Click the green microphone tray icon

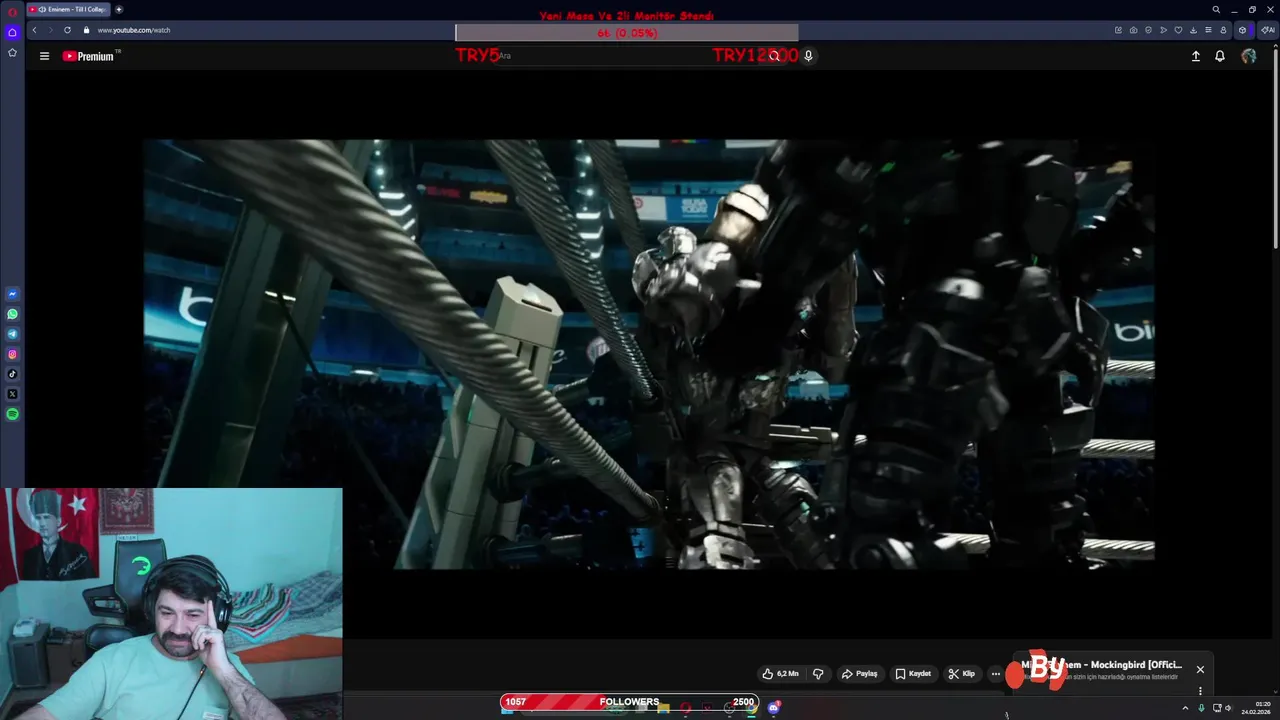coord(1201,708)
